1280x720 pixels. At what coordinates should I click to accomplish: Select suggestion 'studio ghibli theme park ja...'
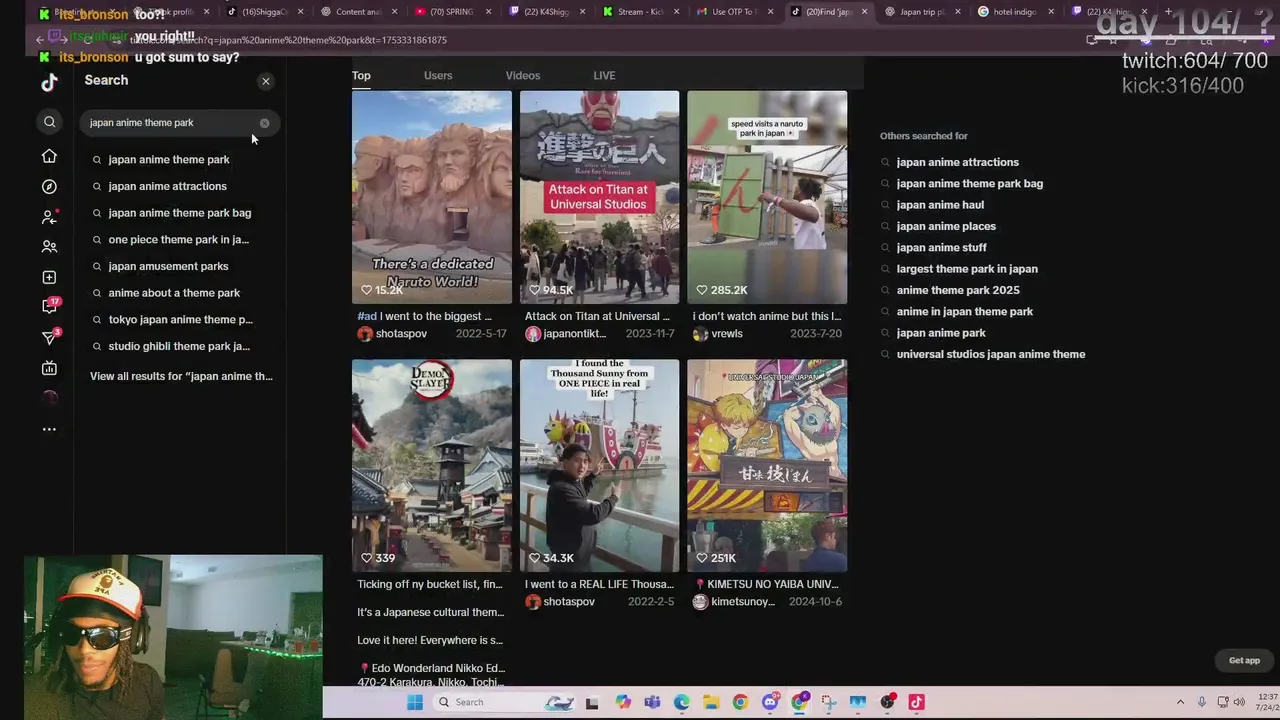coord(179,346)
